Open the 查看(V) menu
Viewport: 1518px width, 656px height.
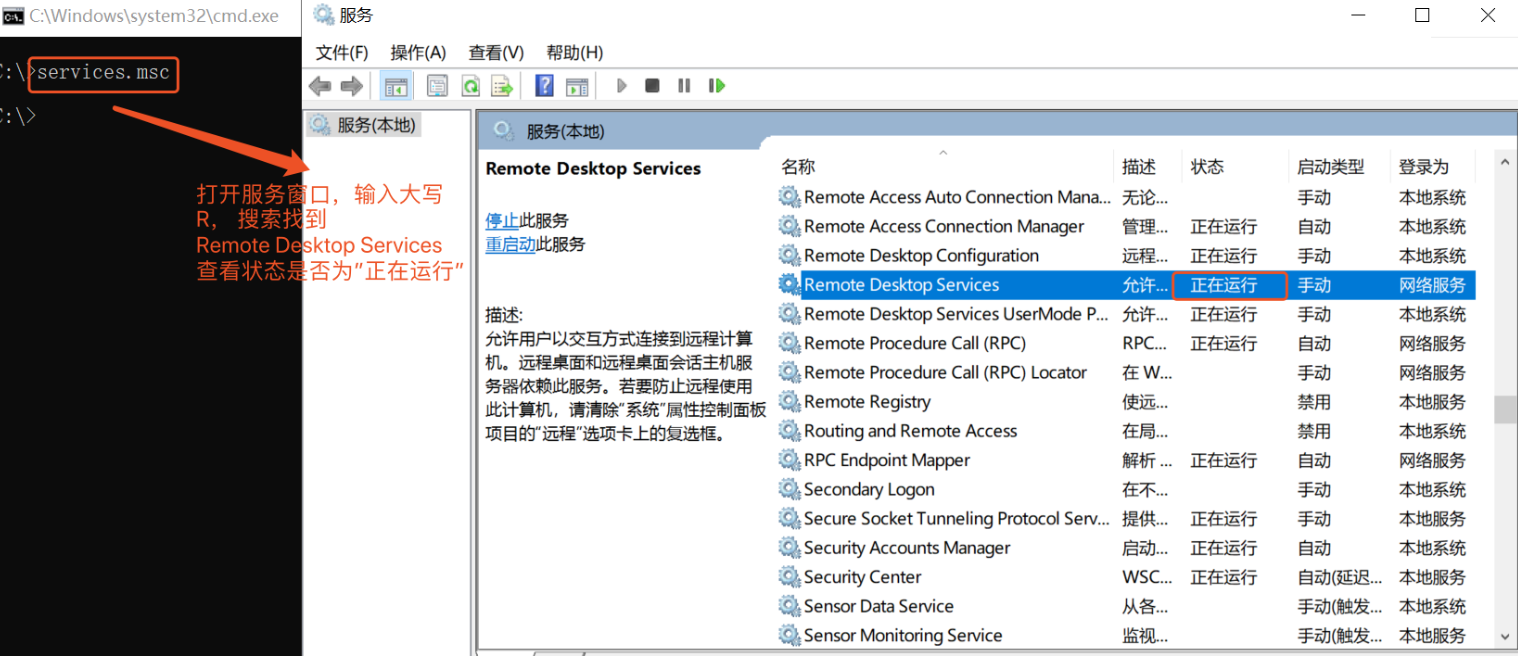495,52
